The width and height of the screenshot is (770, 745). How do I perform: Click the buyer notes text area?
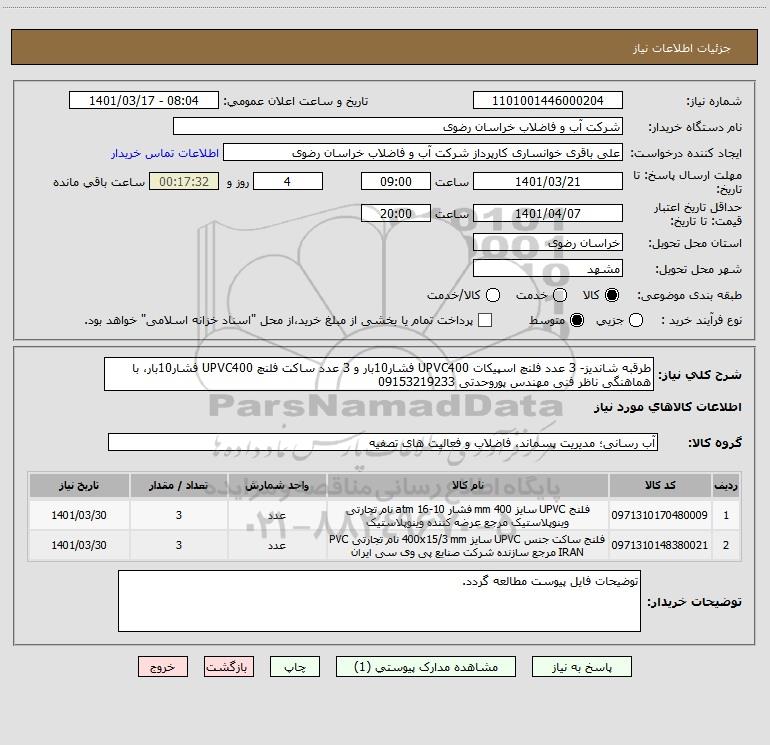[379, 601]
